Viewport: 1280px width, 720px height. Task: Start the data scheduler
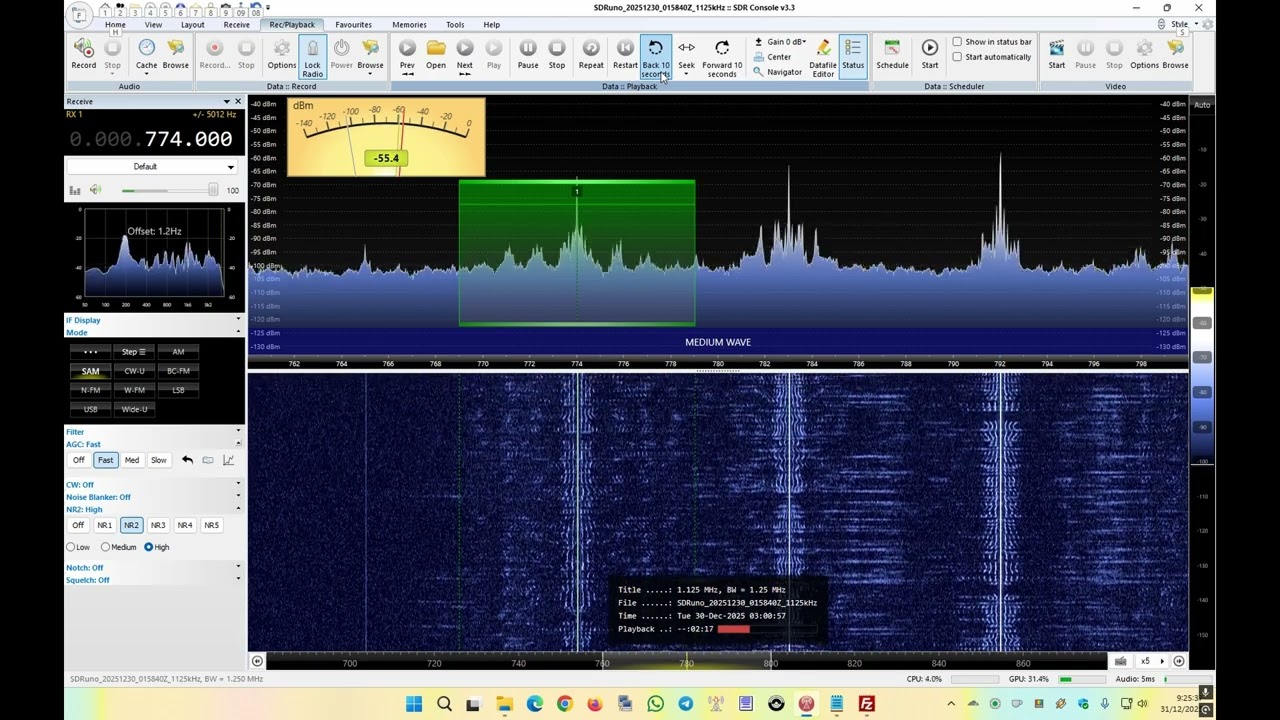coord(930,55)
